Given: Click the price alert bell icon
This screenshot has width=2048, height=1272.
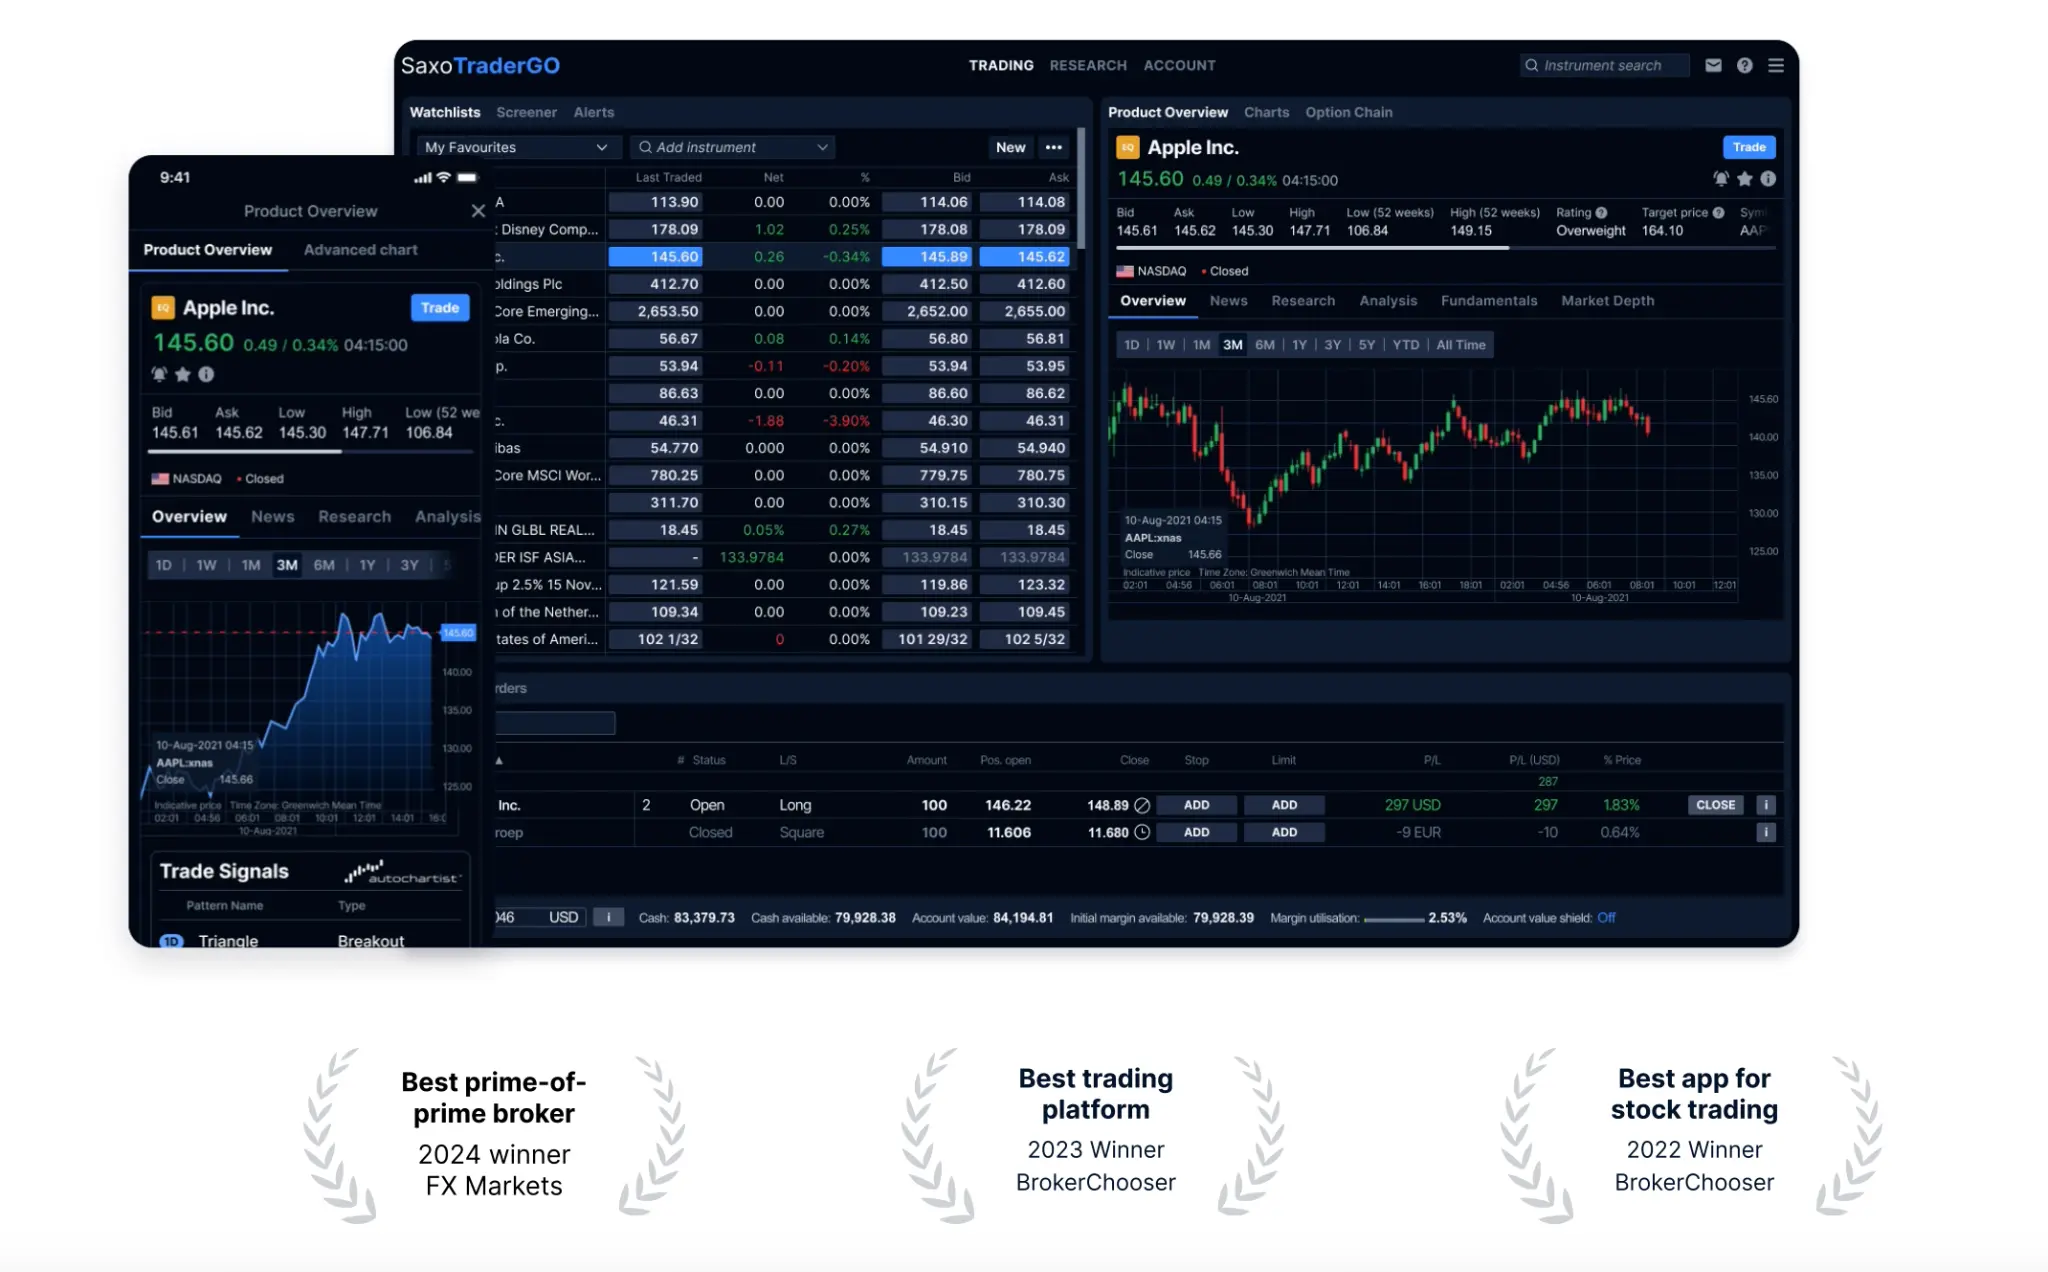Looking at the screenshot, I should (x=1720, y=179).
